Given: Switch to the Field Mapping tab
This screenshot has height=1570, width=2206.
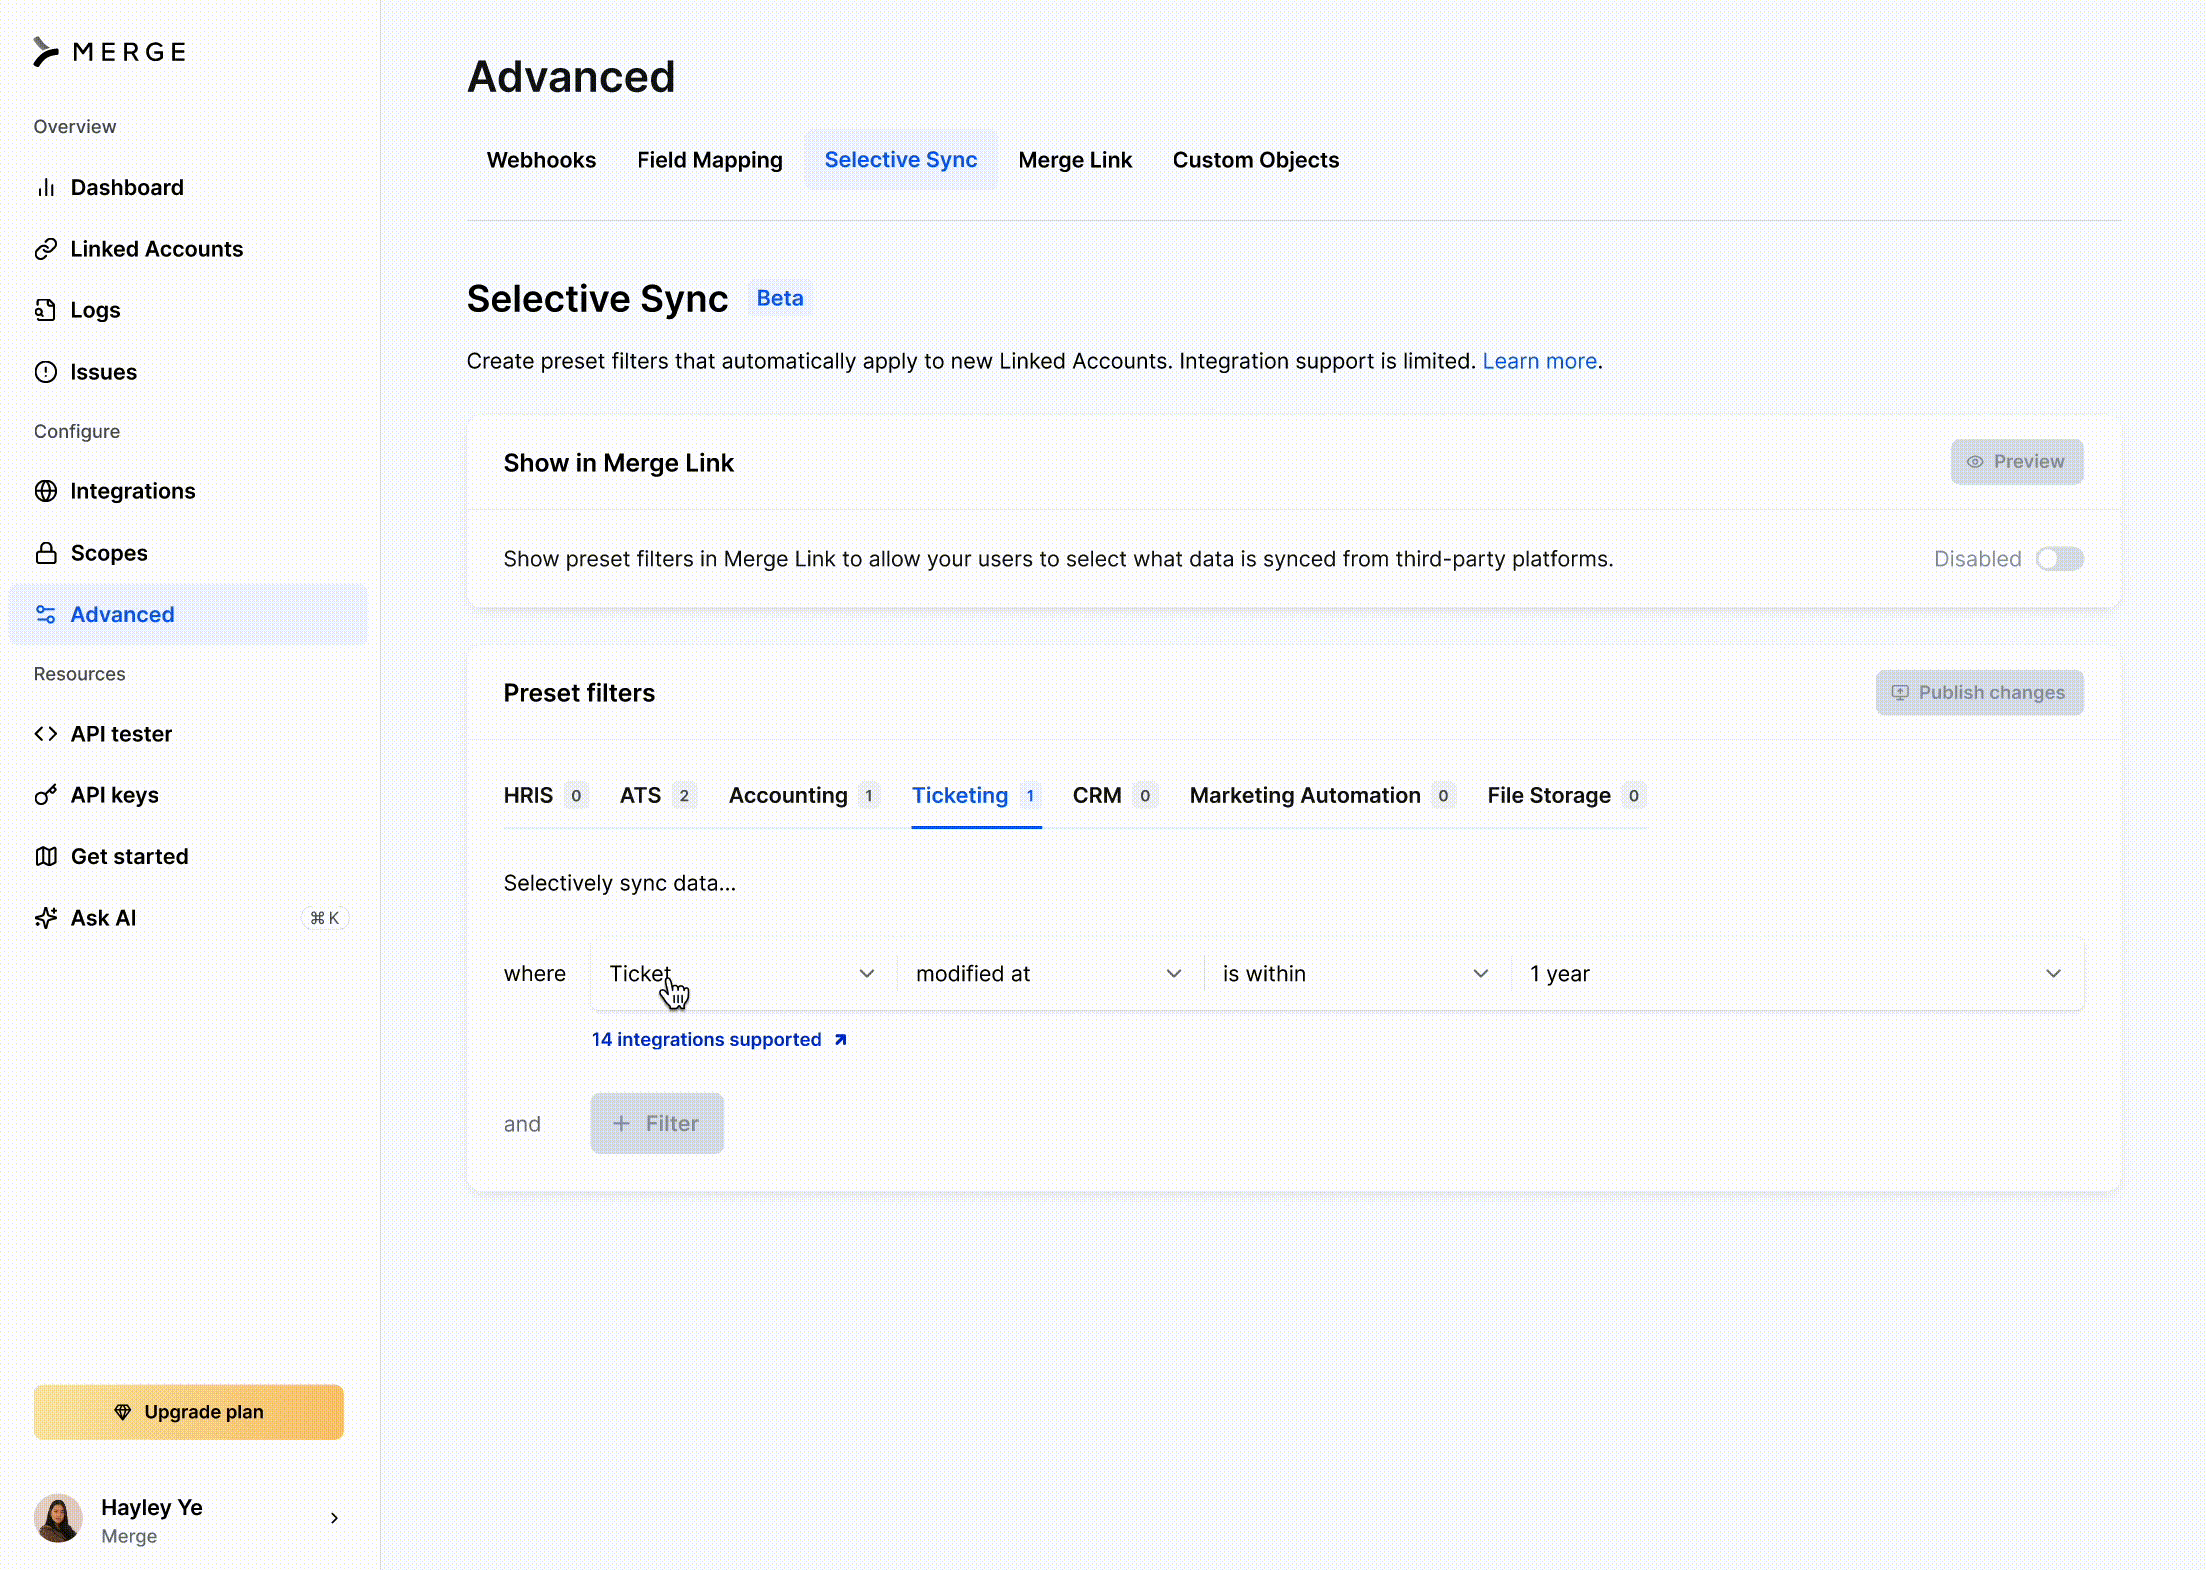Looking at the screenshot, I should pyautogui.click(x=710, y=160).
